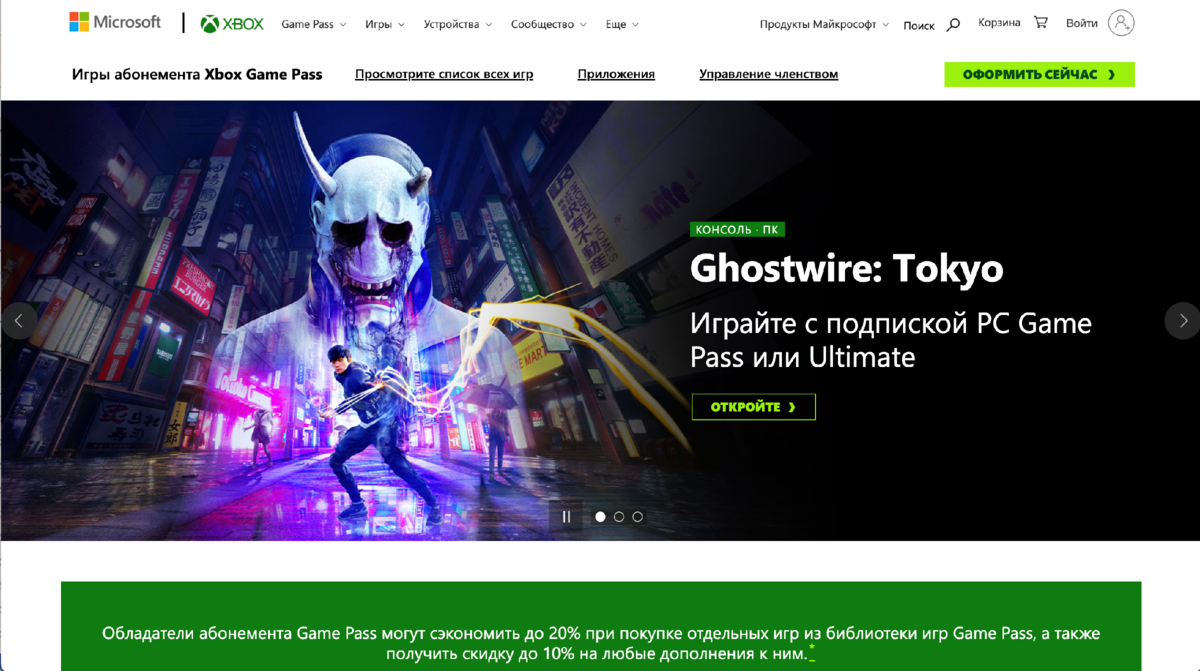Viewport: 1200px width, 671px height.
Task: Expand the Game Pass menu
Action: (x=314, y=24)
